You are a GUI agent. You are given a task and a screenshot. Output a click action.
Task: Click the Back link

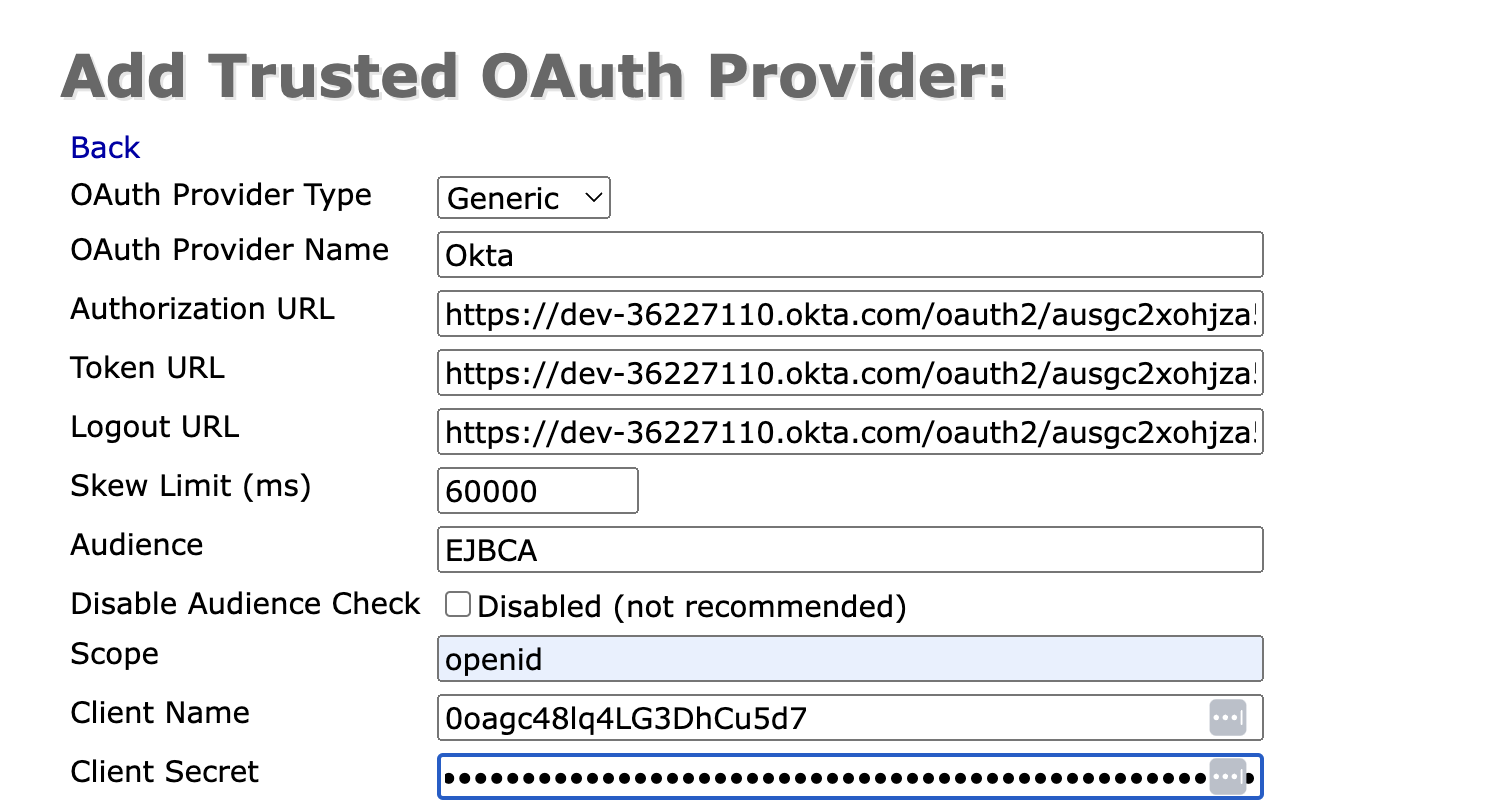pos(105,148)
